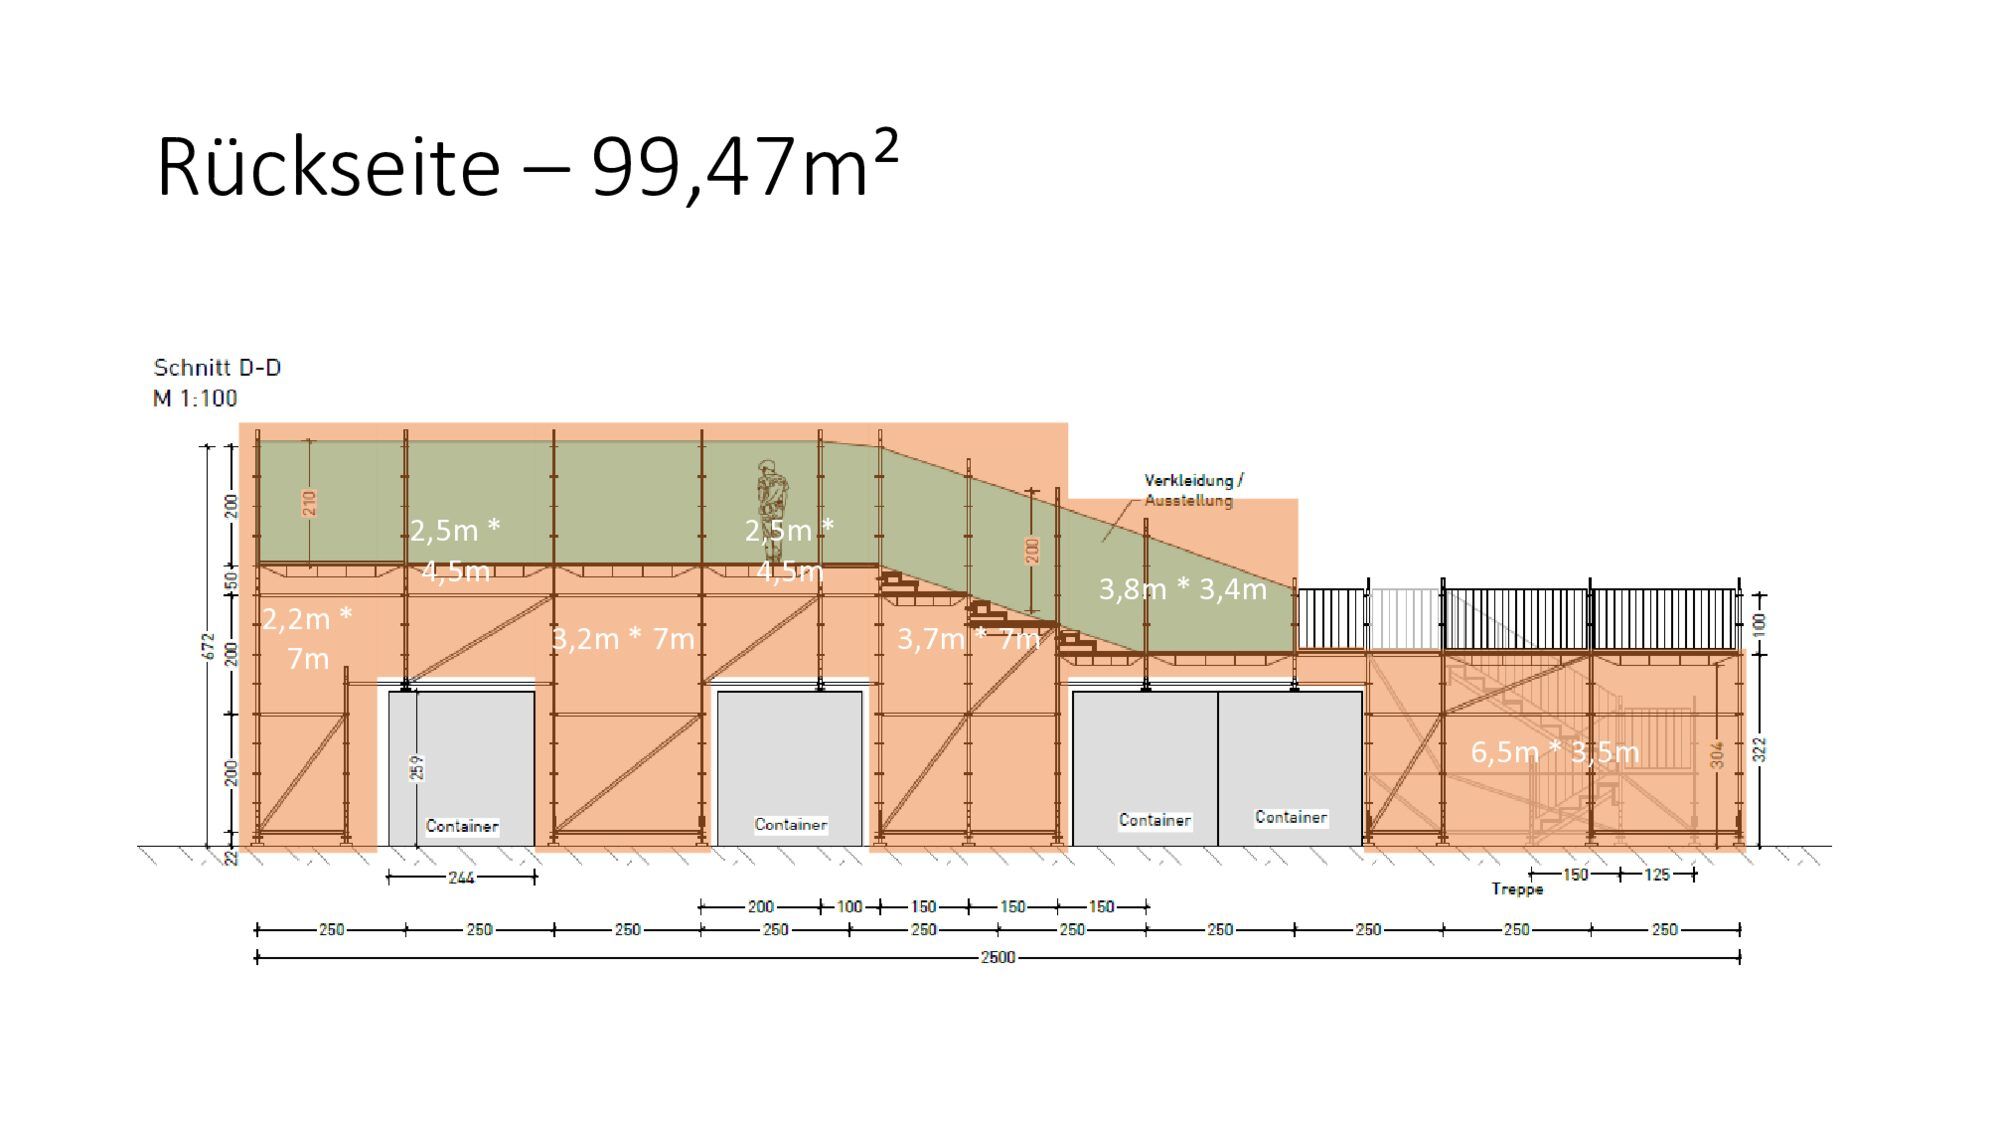Click the total height dimension "672"
2000x1126 pixels.
point(209,646)
